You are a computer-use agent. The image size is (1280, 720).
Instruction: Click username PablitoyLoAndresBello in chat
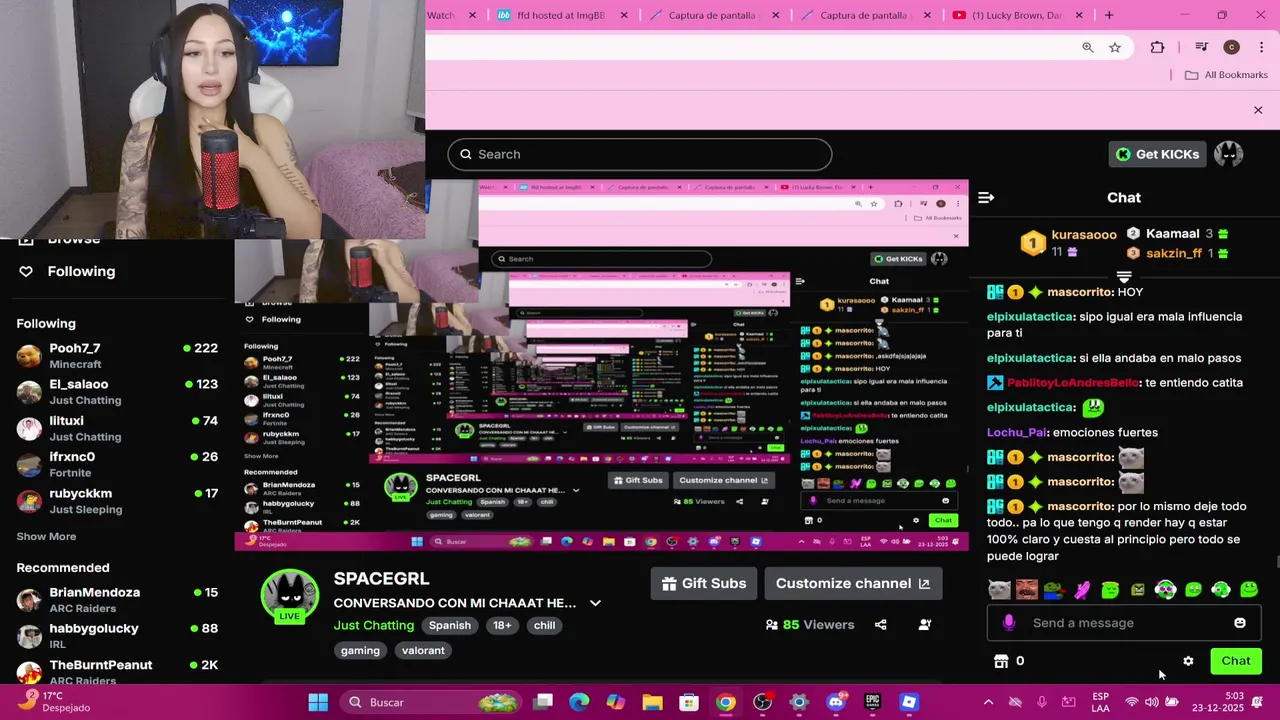tap(1073, 383)
